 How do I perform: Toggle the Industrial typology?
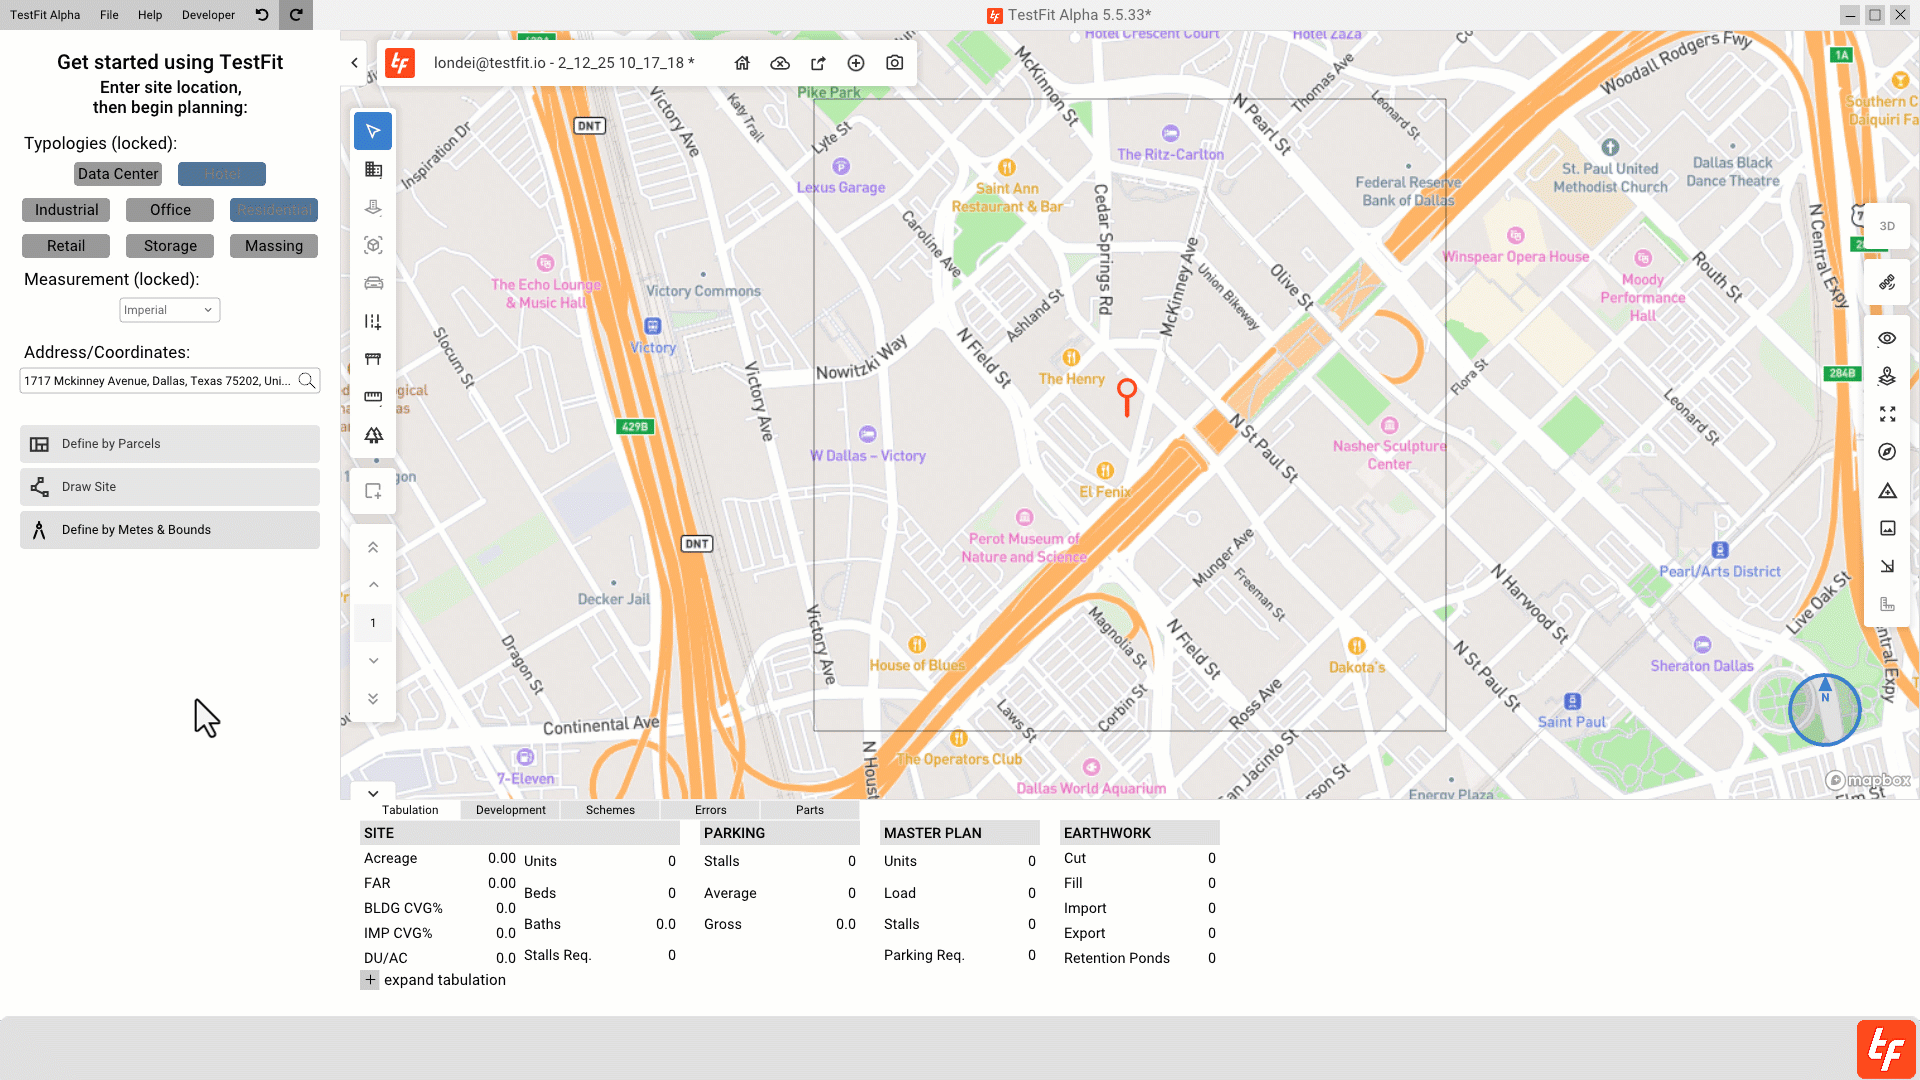66,210
